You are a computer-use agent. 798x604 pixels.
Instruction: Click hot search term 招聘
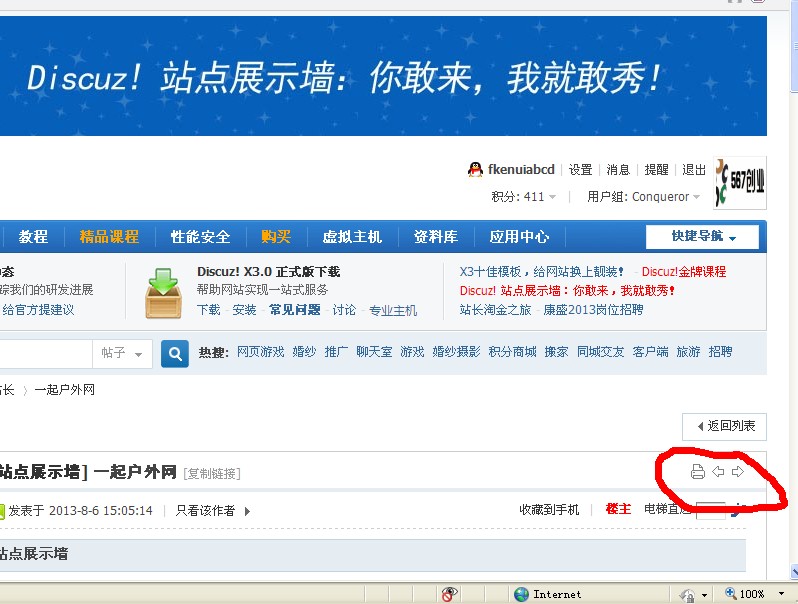point(721,352)
